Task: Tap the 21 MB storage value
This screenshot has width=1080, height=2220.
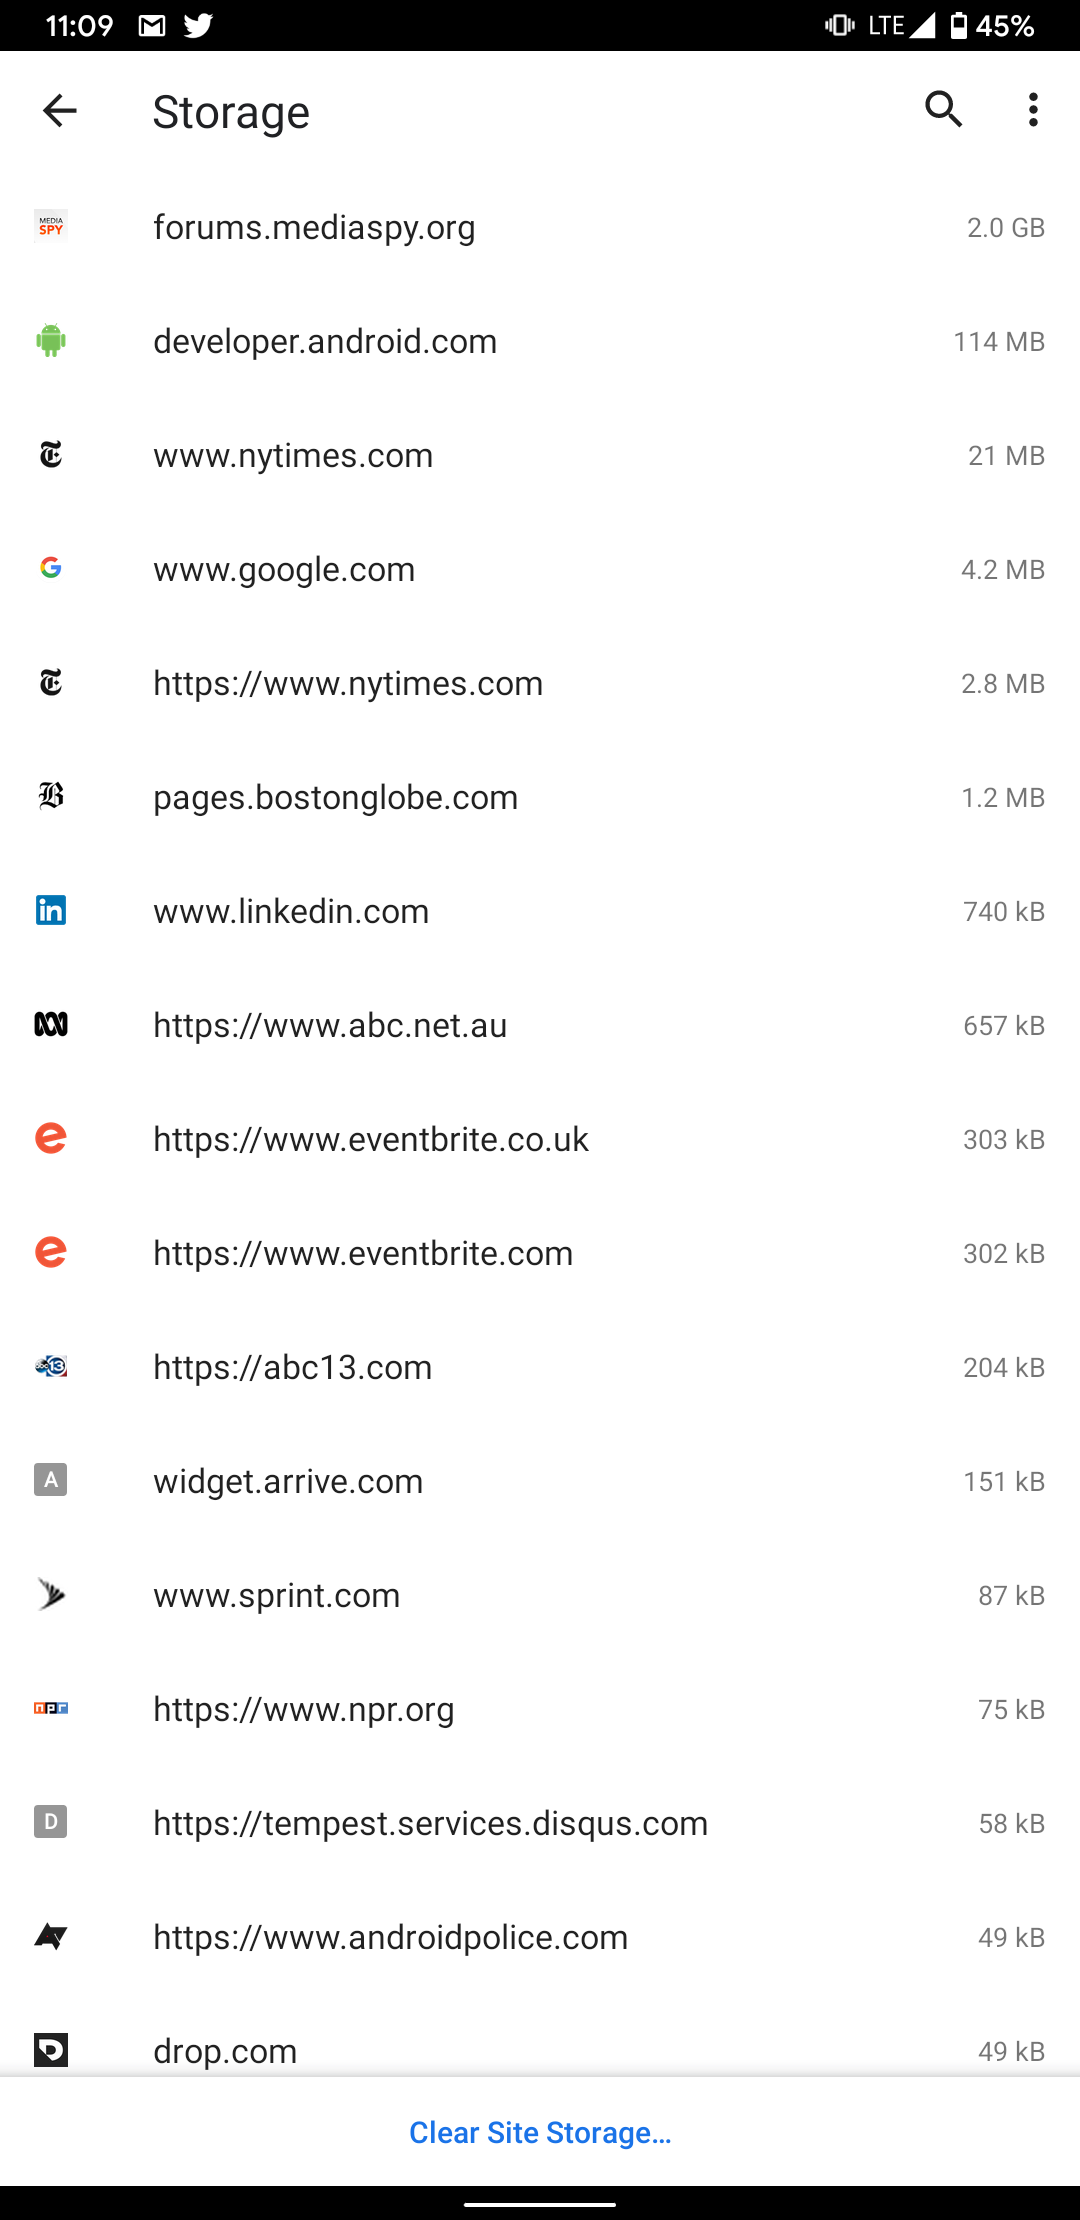Action: (x=1006, y=456)
